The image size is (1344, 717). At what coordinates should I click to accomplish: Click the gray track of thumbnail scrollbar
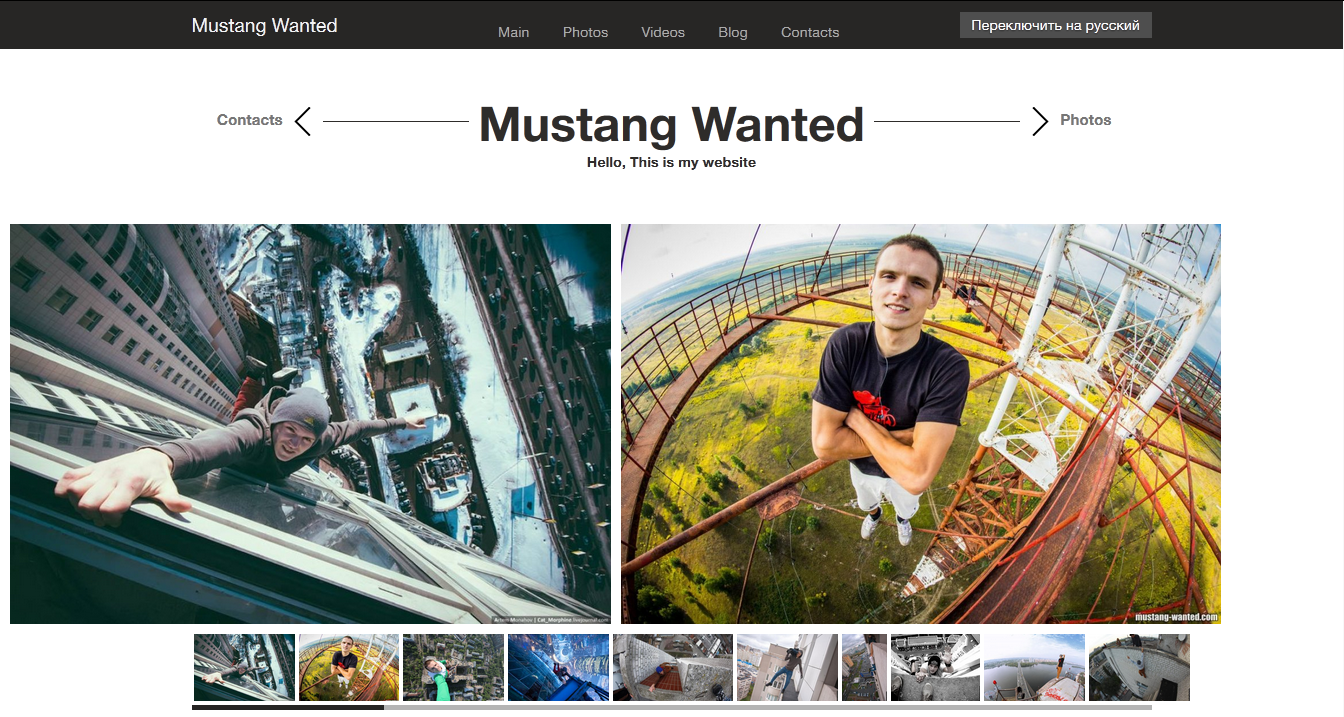click(768, 708)
